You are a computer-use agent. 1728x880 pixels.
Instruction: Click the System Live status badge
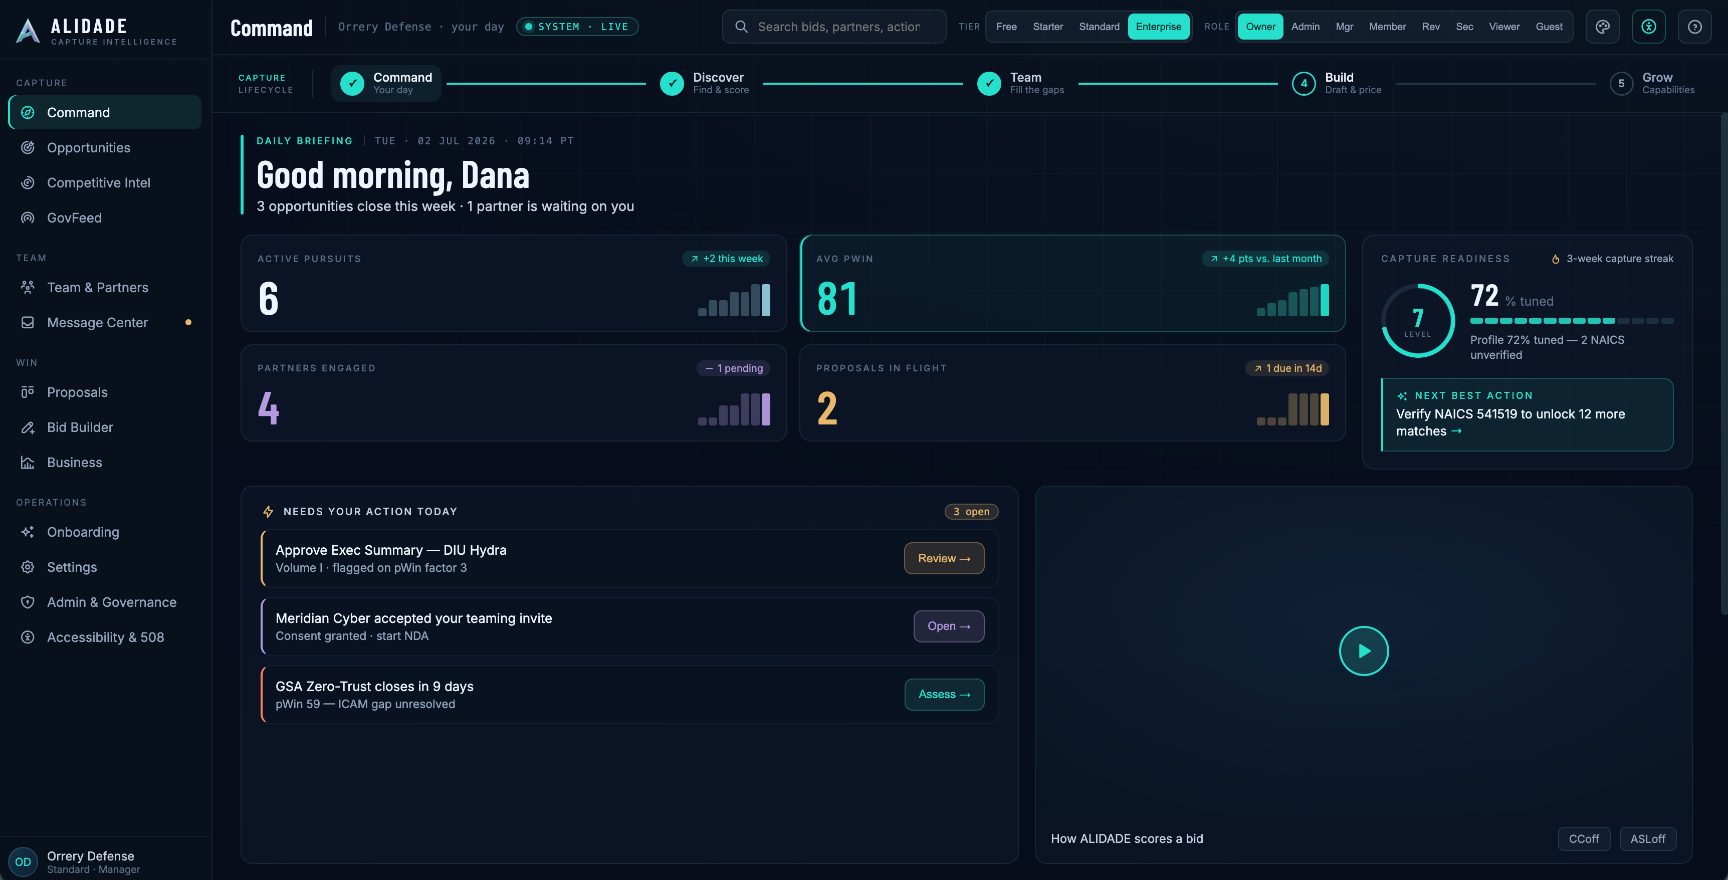click(577, 27)
